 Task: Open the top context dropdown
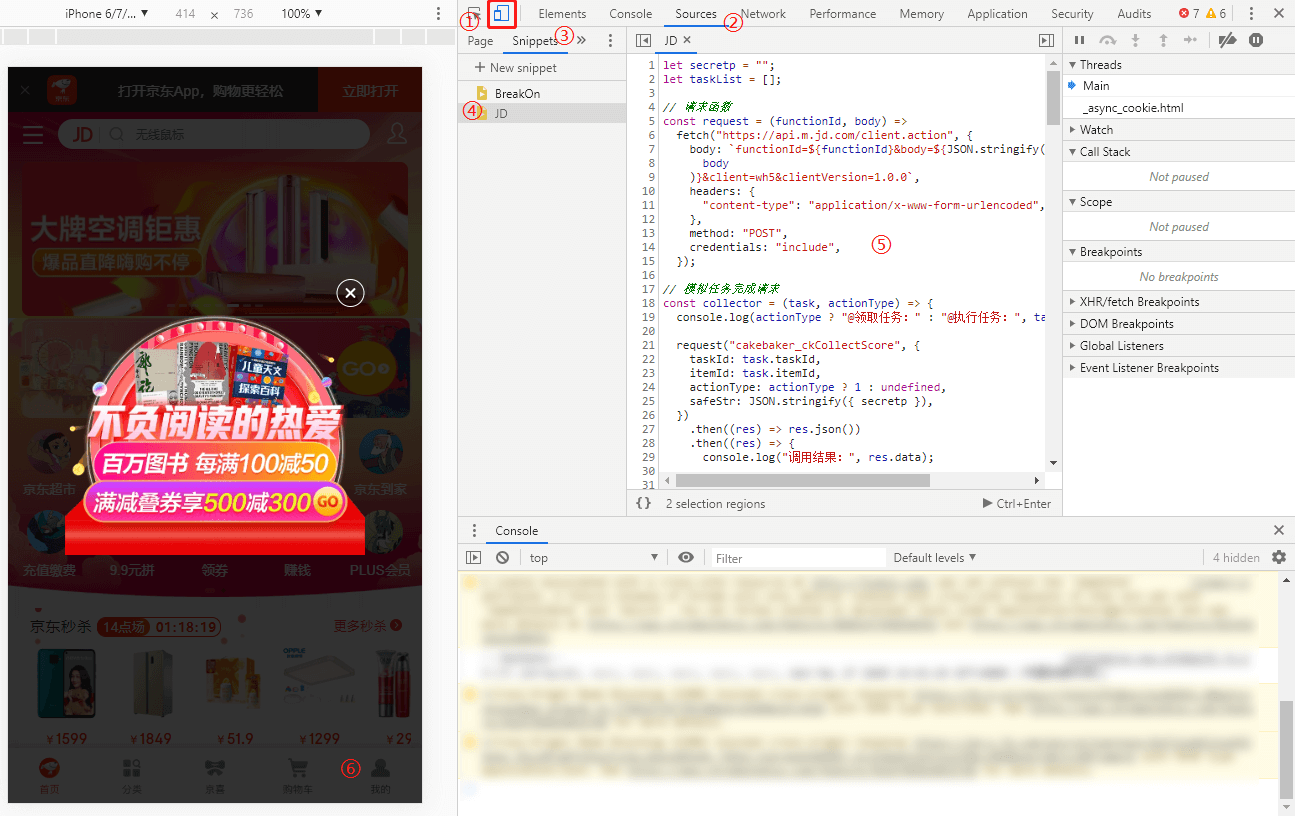594,558
